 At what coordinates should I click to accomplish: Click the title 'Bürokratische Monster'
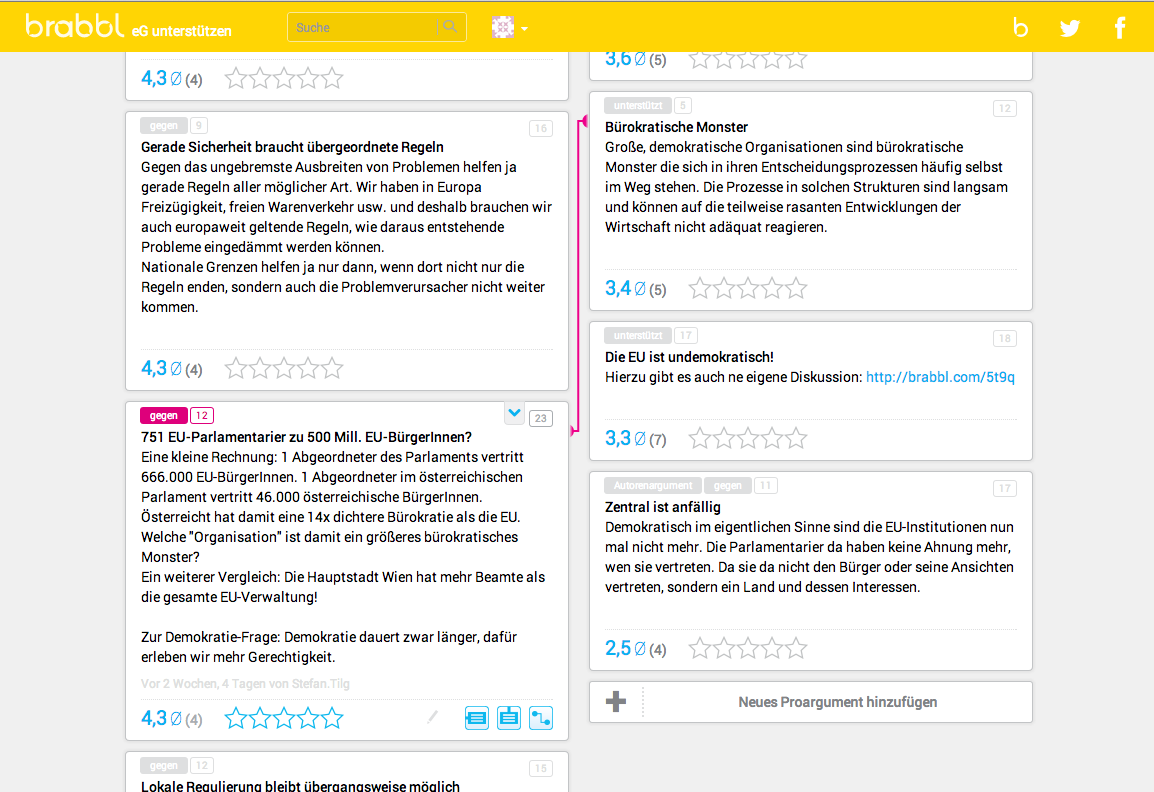click(x=676, y=127)
